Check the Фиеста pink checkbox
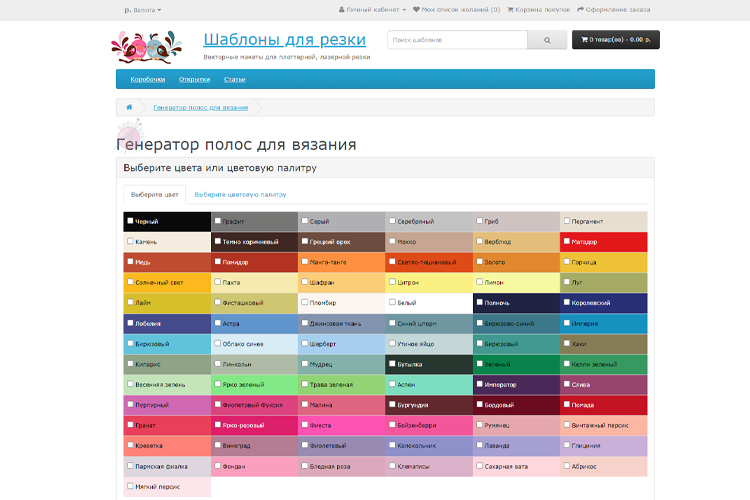The height and width of the screenshot is (500, 750). pos(304,424)
